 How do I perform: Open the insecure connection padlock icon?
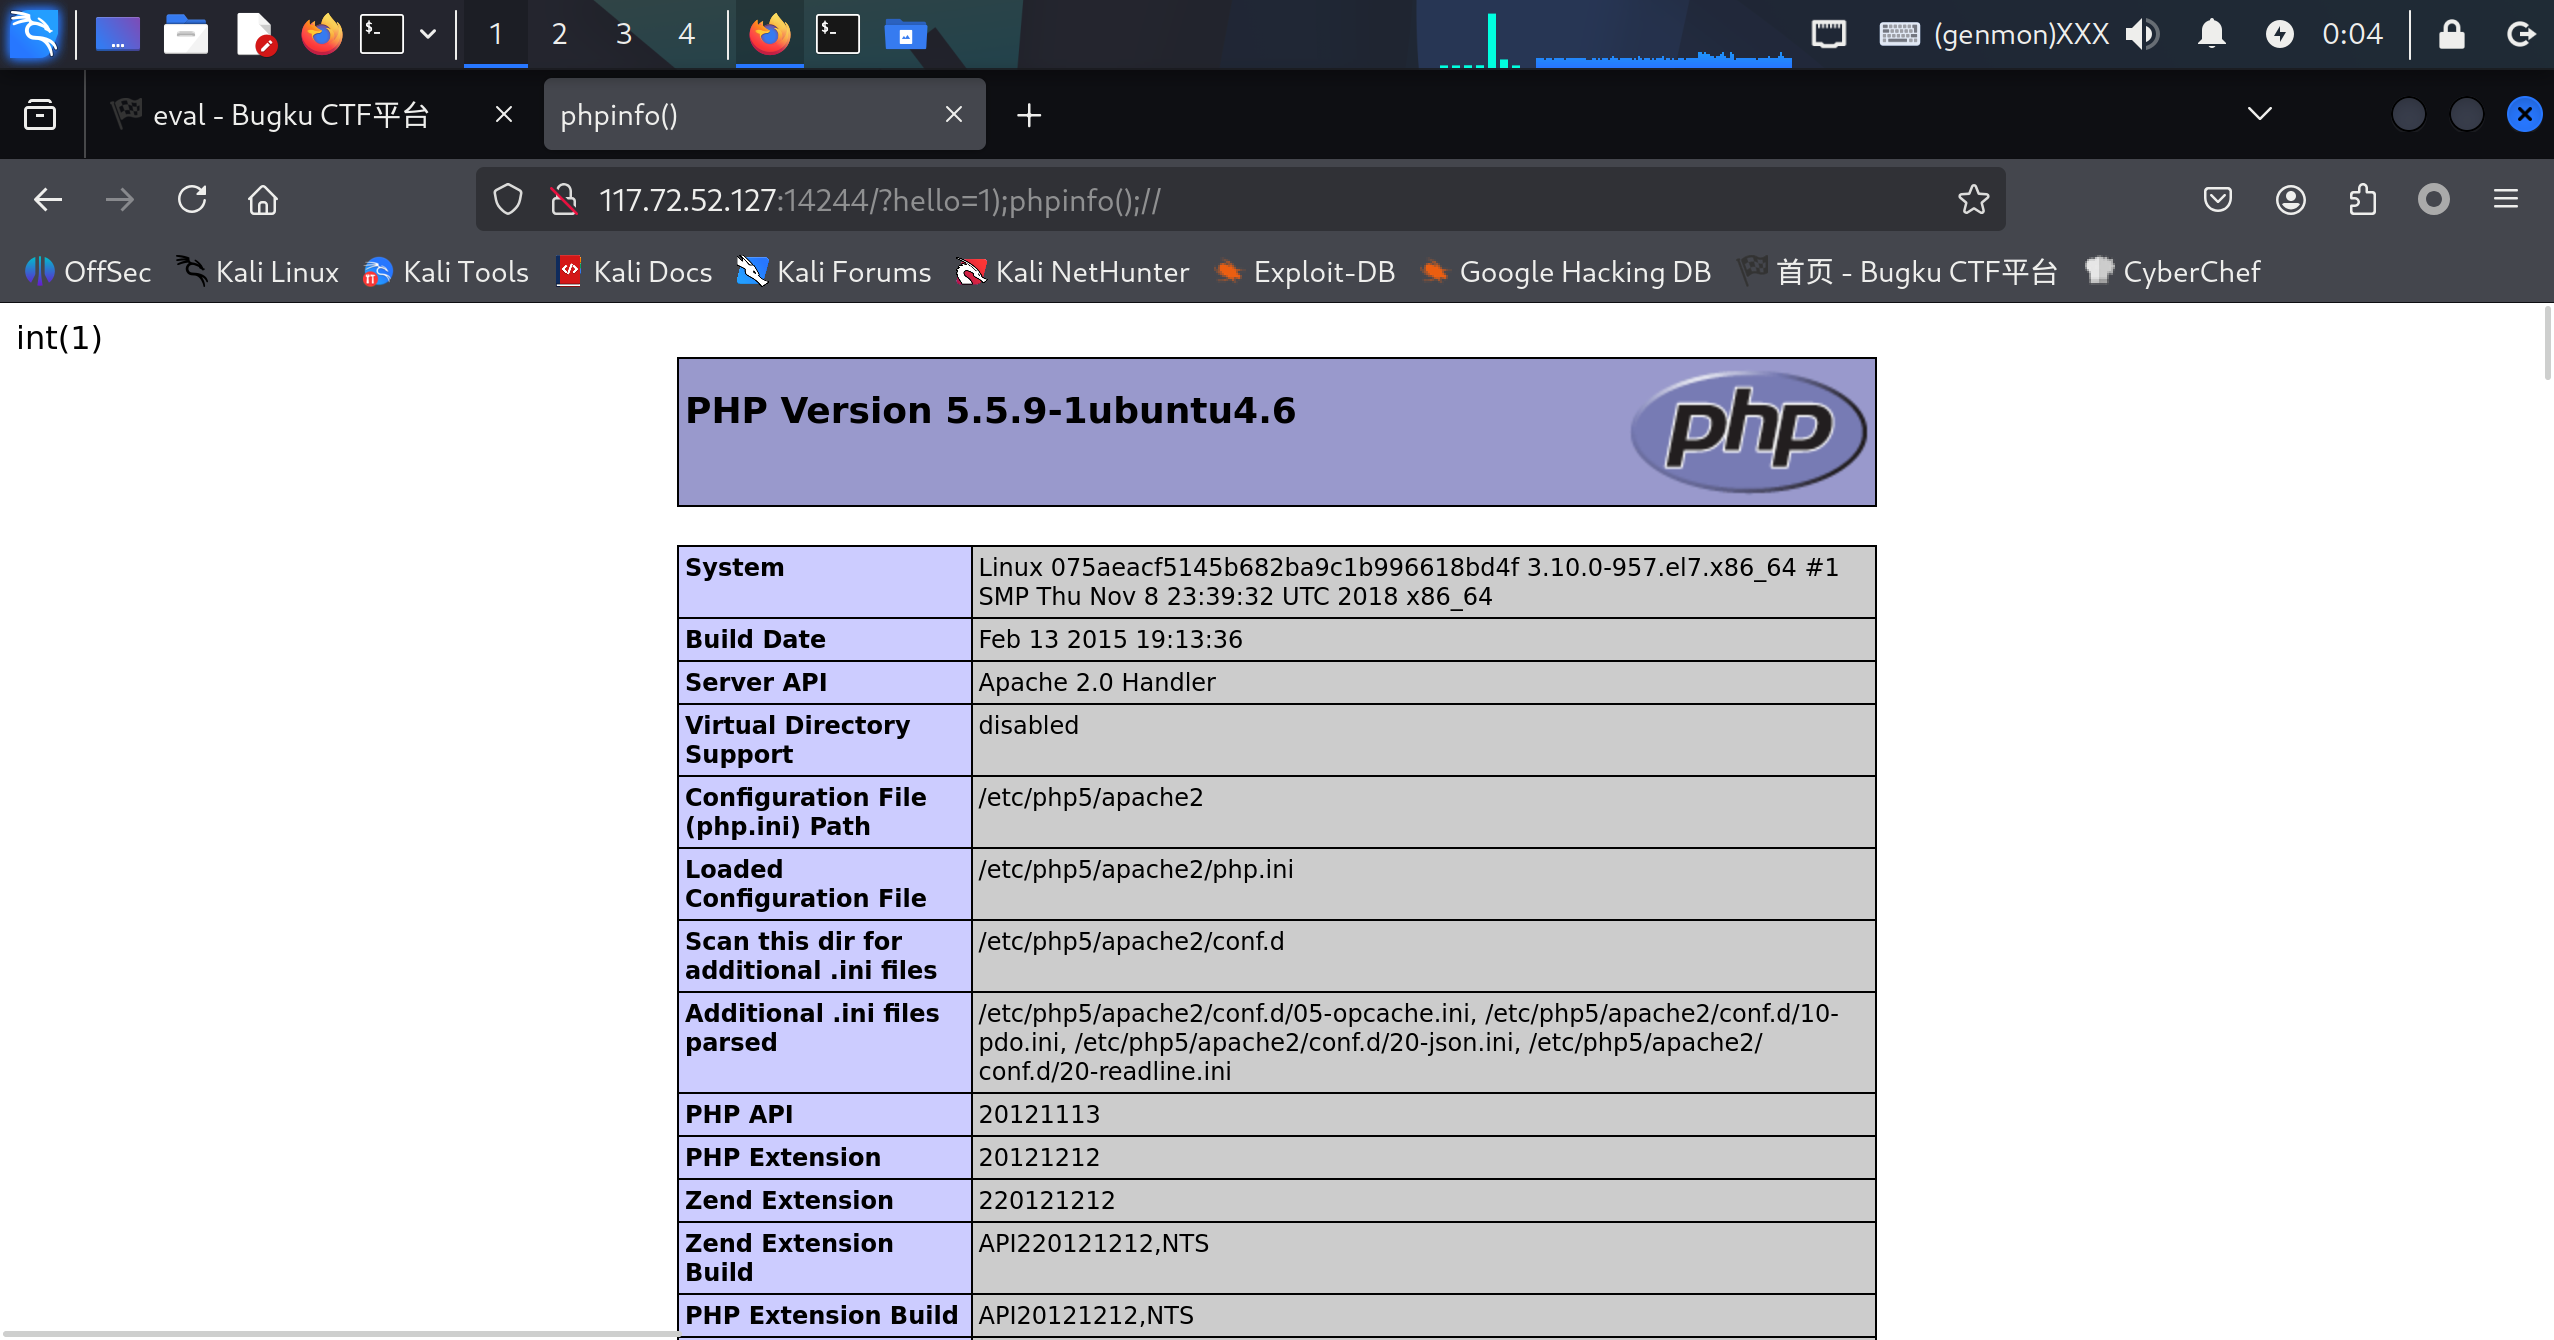(x=564, y=200)
